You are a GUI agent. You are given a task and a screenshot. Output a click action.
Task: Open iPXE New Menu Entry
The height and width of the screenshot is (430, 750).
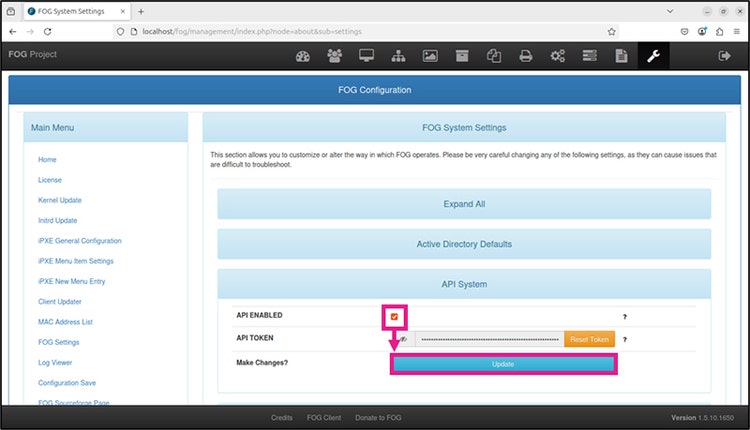(x=71, y=281)
